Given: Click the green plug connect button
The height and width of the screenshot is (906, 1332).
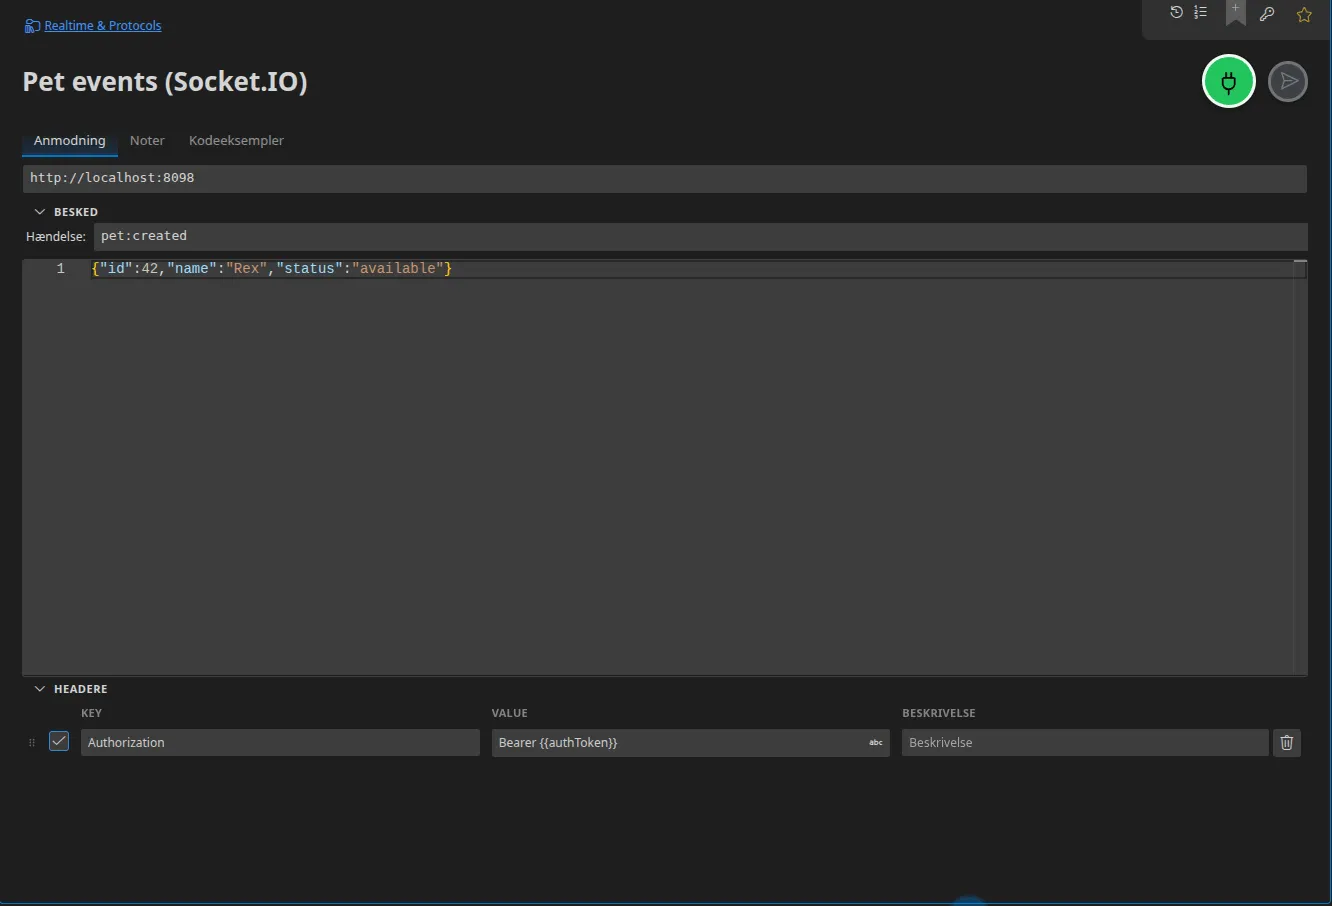Looking at the screenshot, I should [1229, 82].
